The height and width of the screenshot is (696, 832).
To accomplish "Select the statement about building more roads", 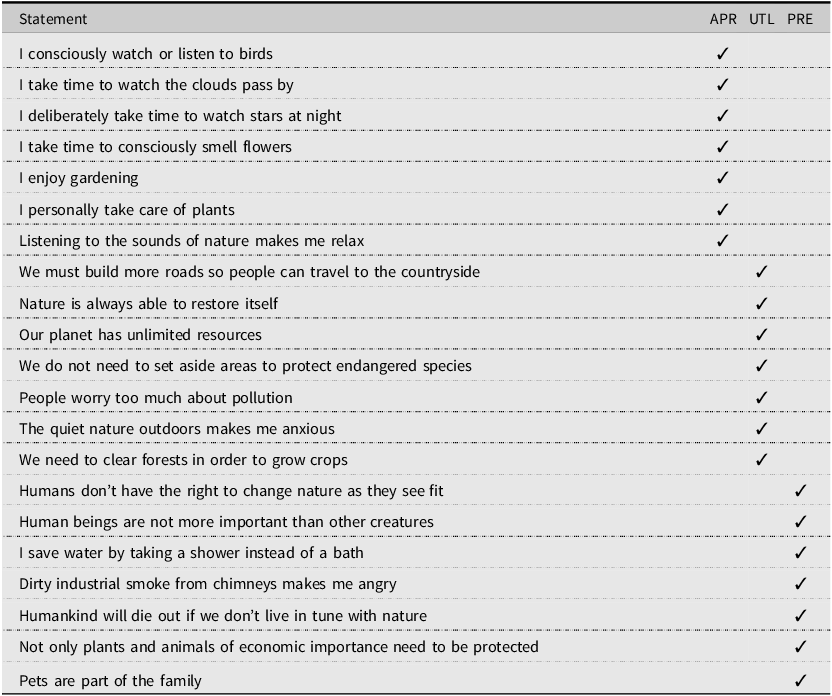I will [x=249, y=272].
